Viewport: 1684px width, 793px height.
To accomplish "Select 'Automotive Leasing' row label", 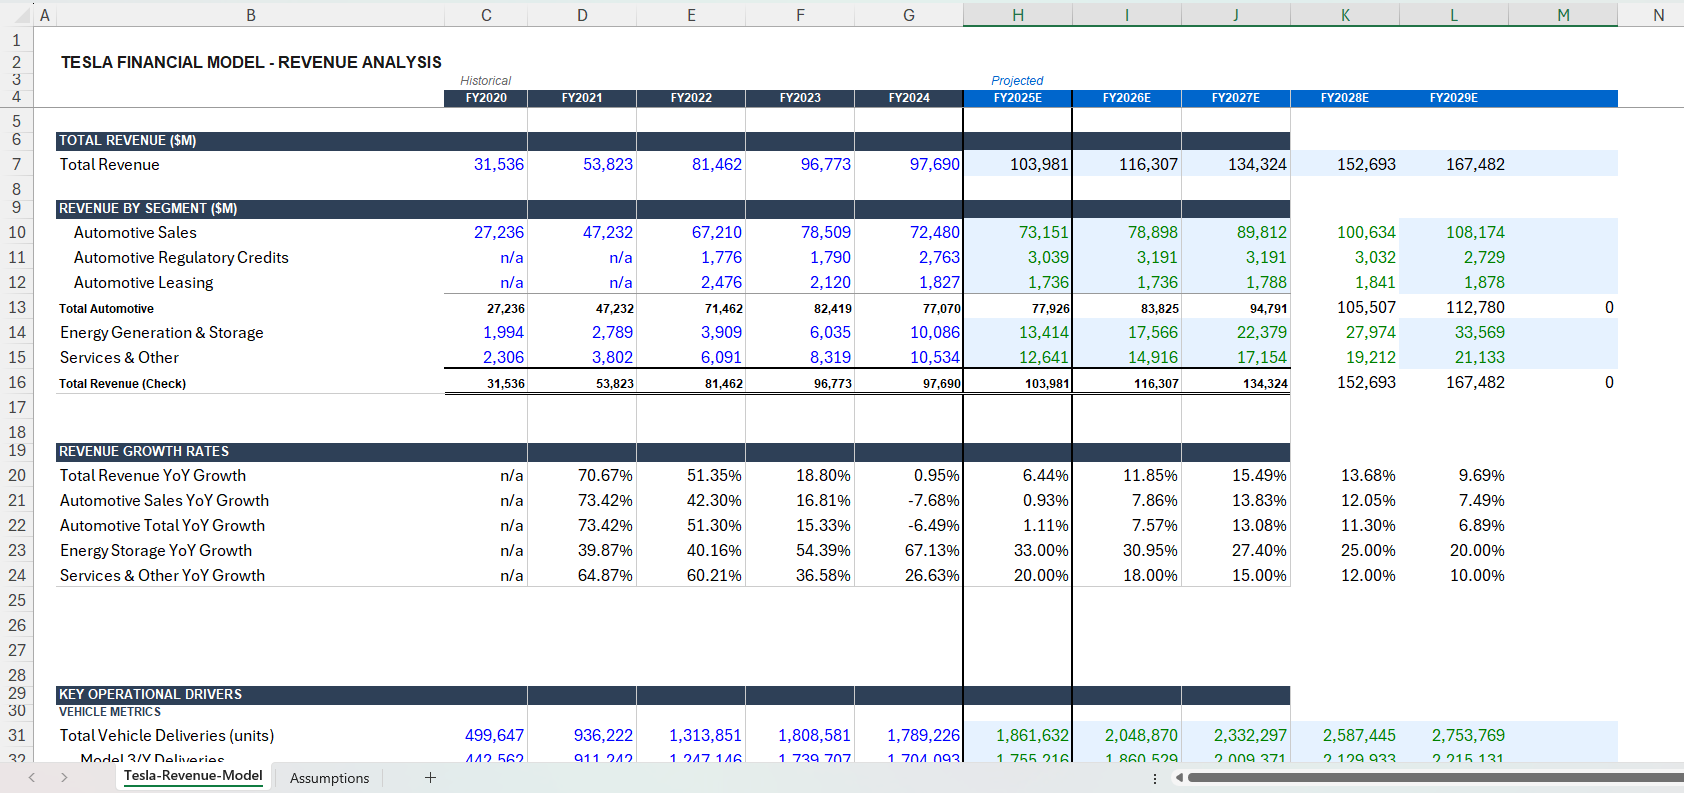I will (x=143, y=283).
